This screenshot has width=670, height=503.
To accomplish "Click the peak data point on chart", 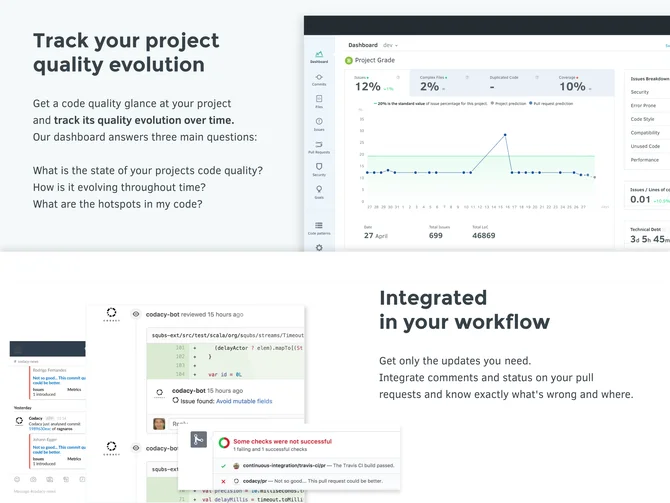I will click(x=505, y=135).
